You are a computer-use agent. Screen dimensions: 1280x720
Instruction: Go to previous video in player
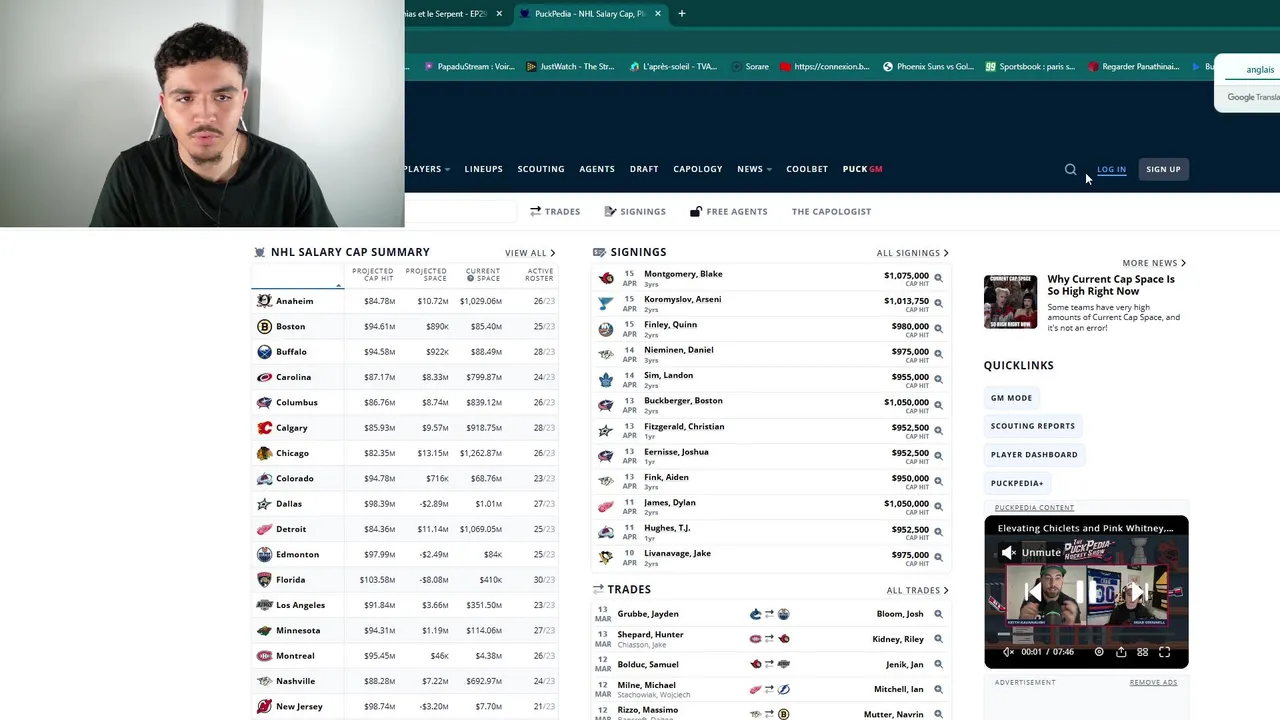click(x=1034, y=592)
